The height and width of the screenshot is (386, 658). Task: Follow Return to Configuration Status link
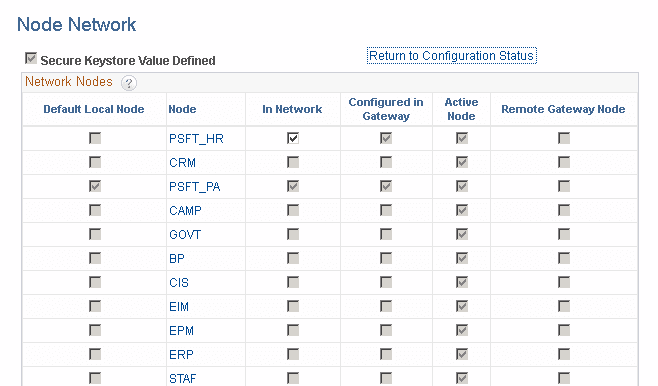452,56
